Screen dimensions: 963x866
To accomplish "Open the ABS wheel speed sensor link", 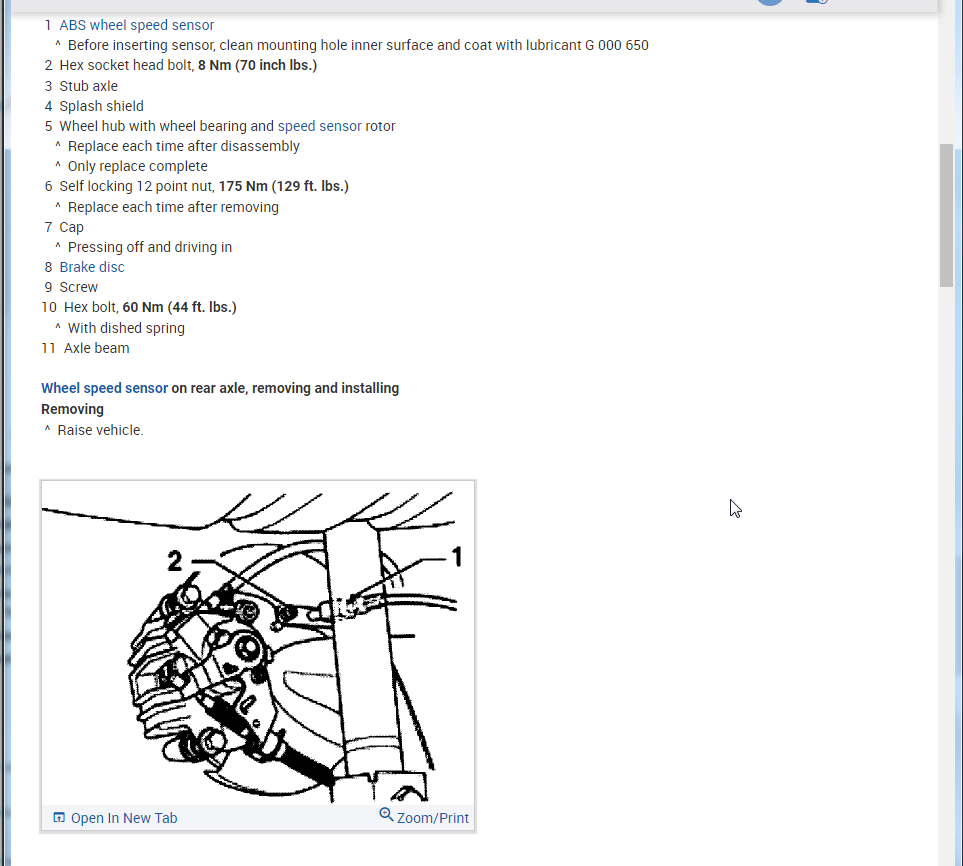I will (x=136, y=25).
